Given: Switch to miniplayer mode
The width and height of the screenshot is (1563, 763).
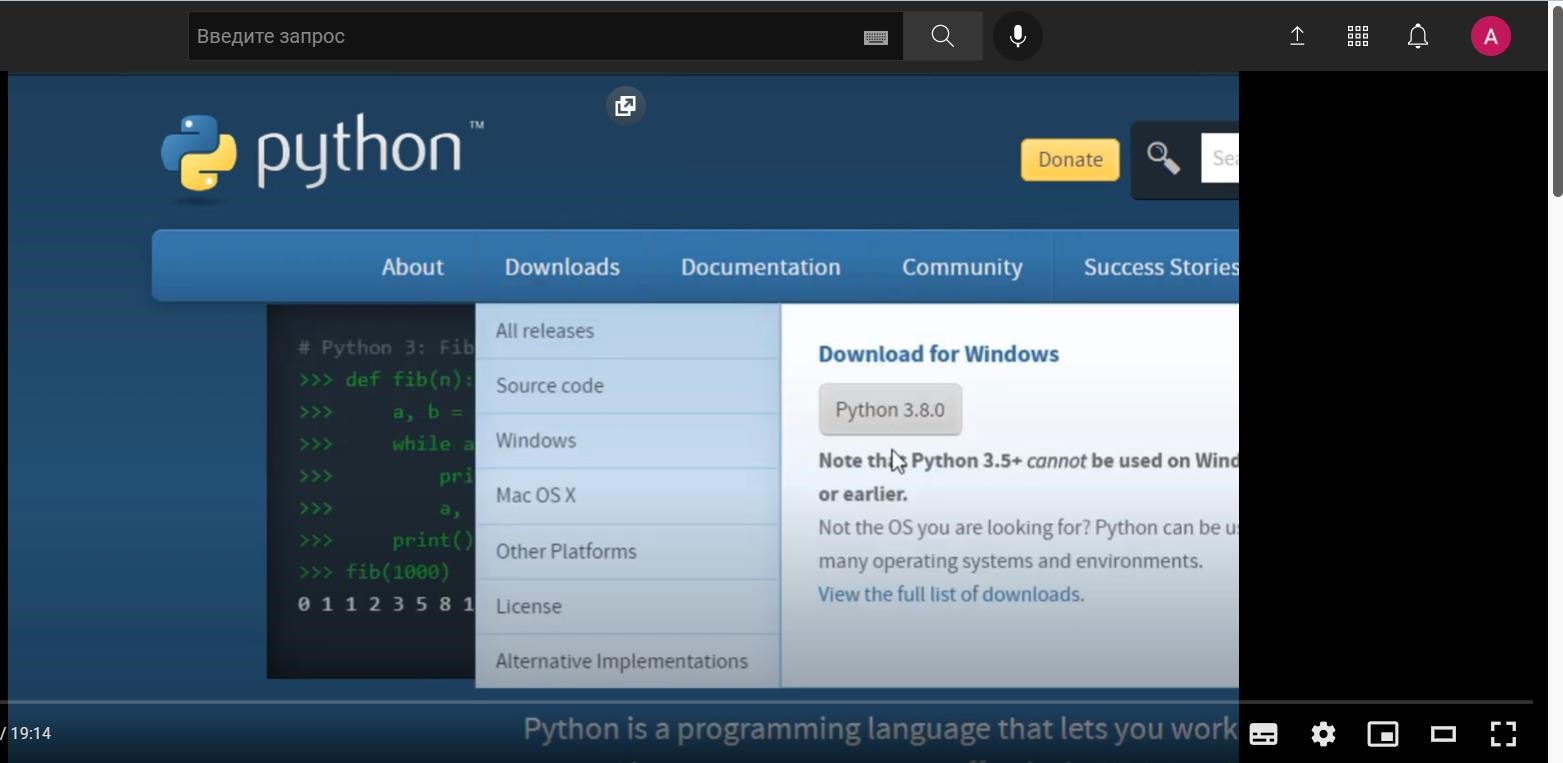Looking at the screenshot, I should tap(1383, 734).
